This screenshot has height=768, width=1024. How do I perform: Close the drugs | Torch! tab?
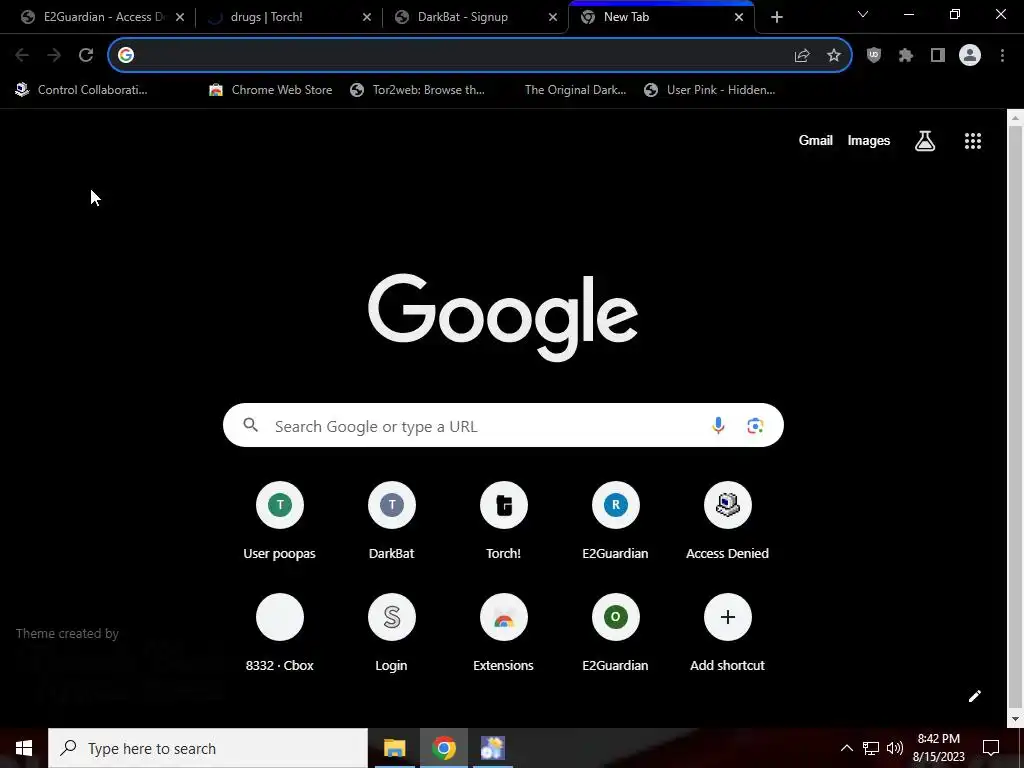367,17
